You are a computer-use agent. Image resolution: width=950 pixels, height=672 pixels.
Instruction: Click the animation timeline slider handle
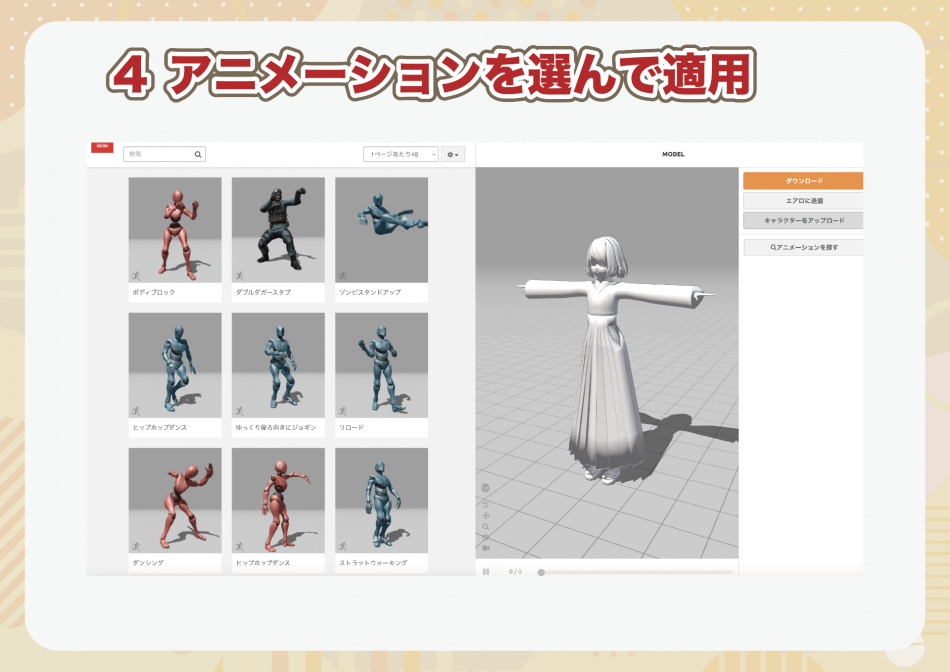(541, 572)
